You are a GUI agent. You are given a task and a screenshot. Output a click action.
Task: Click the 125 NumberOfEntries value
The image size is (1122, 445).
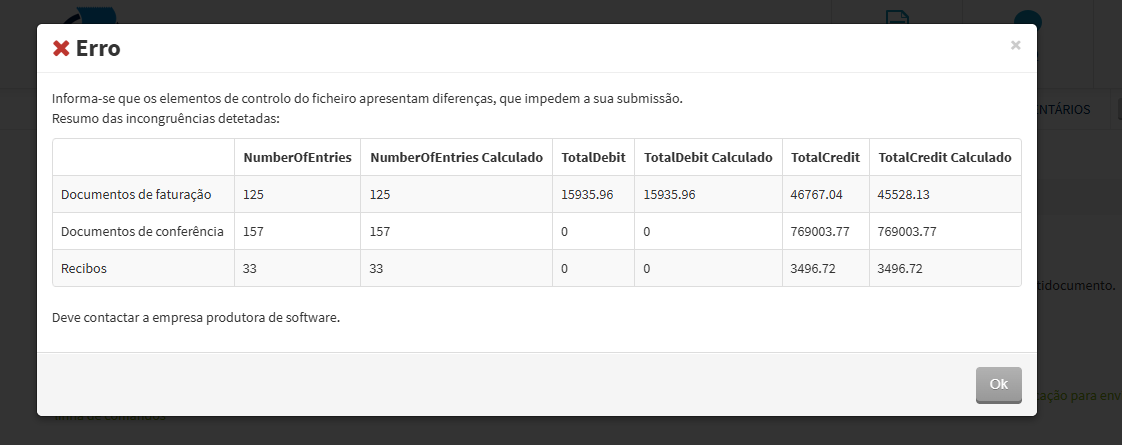[x=253, y=194]
